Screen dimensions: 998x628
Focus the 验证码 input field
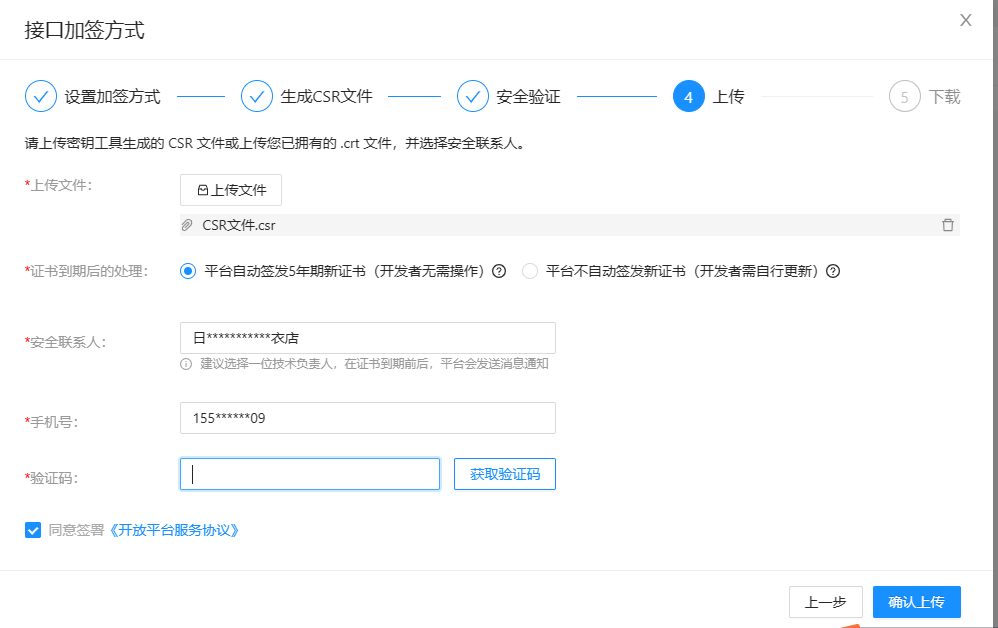[310, 474]
